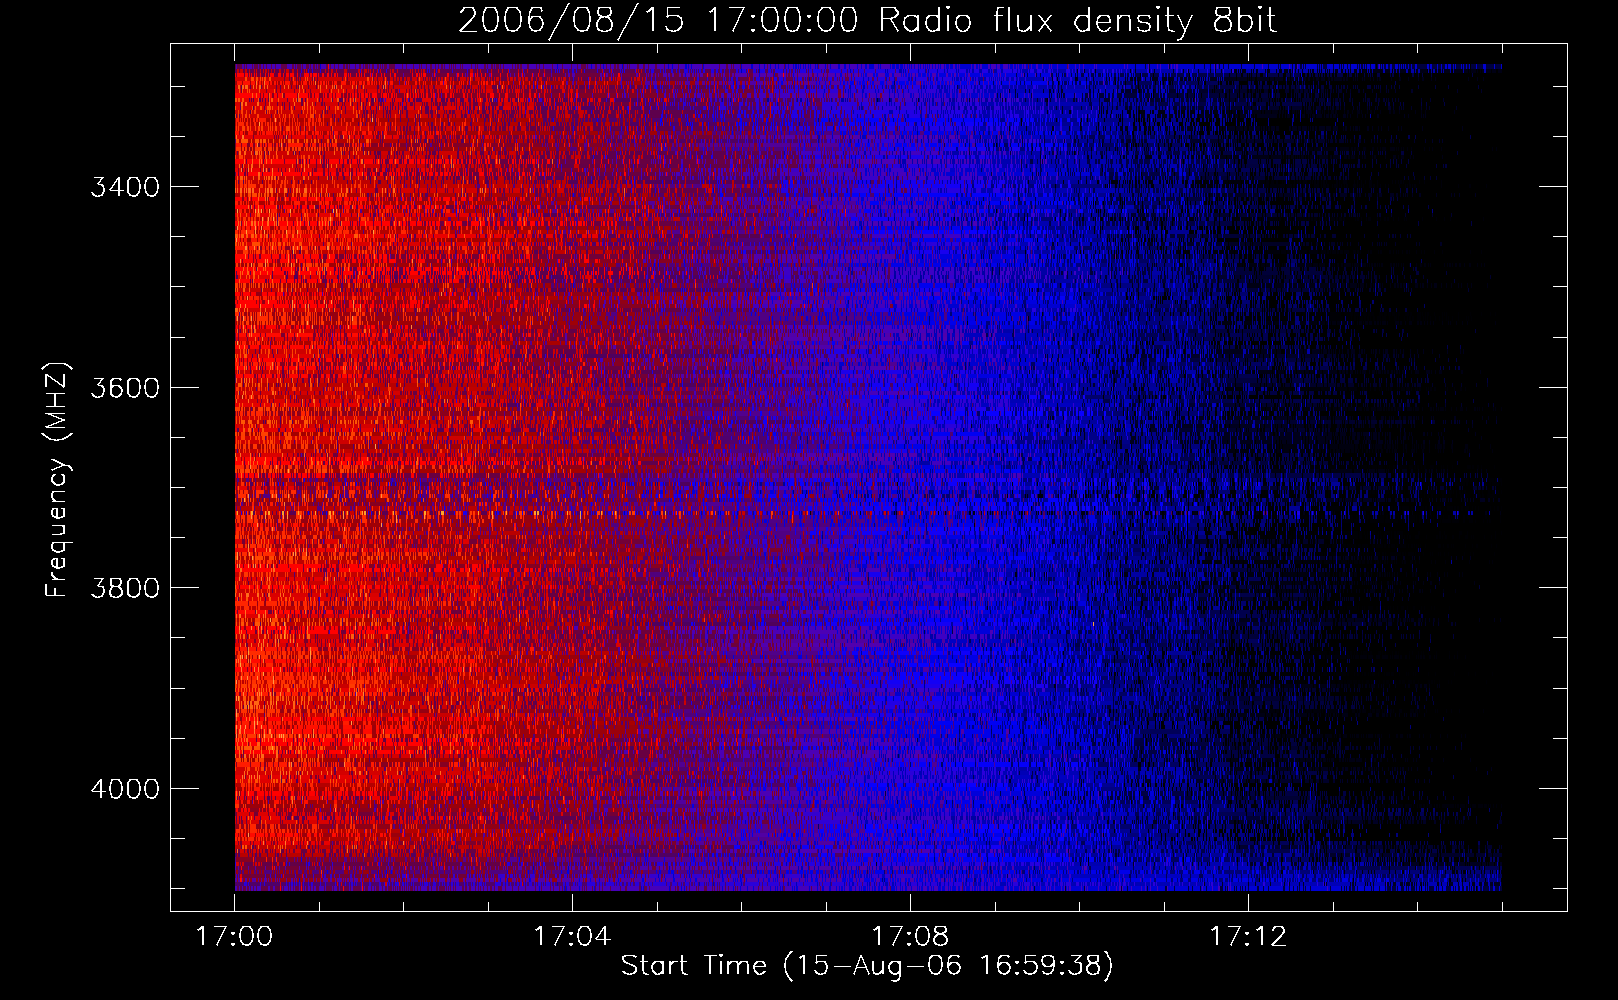Click the 17:08 time axis label

coord(910,937)
